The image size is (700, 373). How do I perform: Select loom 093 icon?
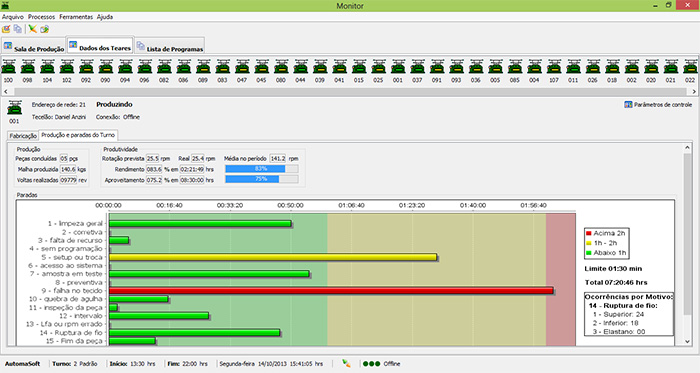point(456,67)
